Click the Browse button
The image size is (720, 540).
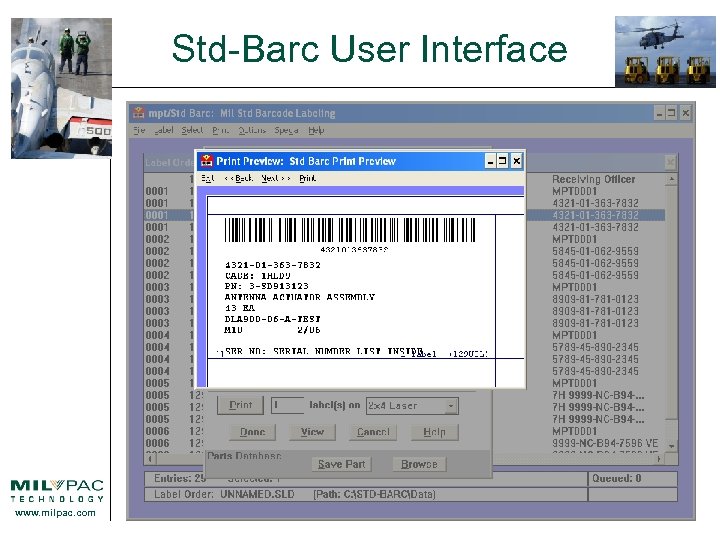(x=419, y=464)
